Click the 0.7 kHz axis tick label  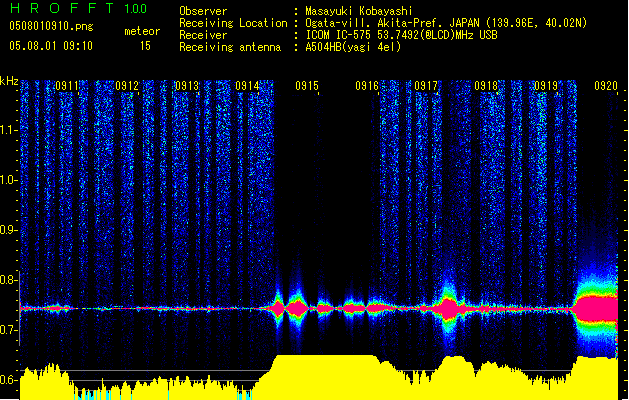[x=8, y=330]
